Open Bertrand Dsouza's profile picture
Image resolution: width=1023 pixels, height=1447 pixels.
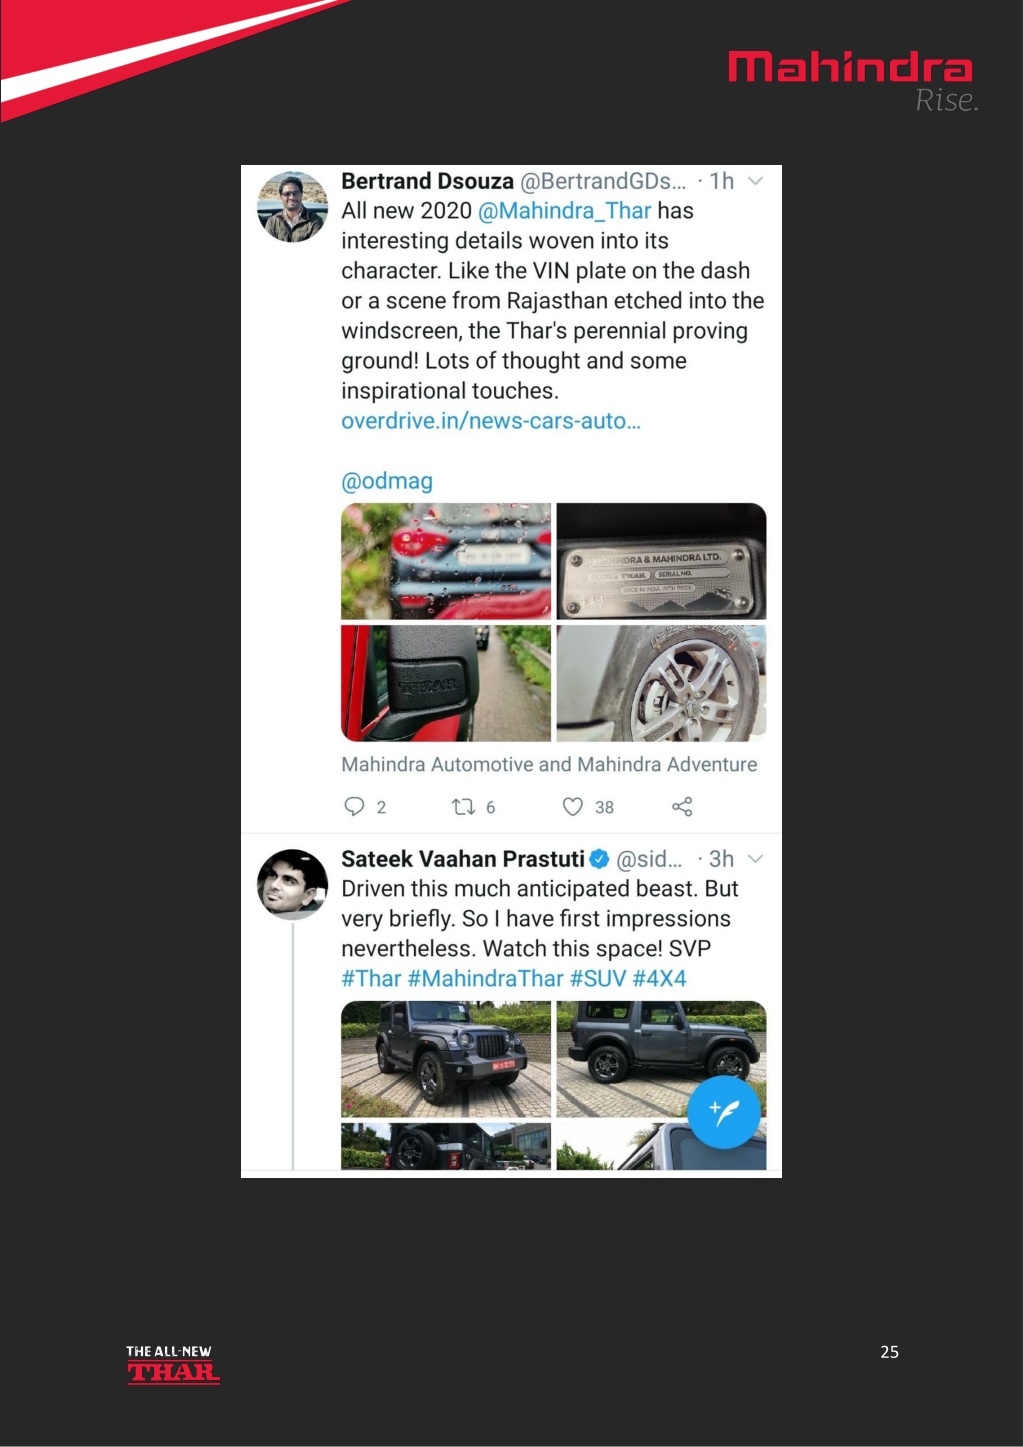coord(292,207)
